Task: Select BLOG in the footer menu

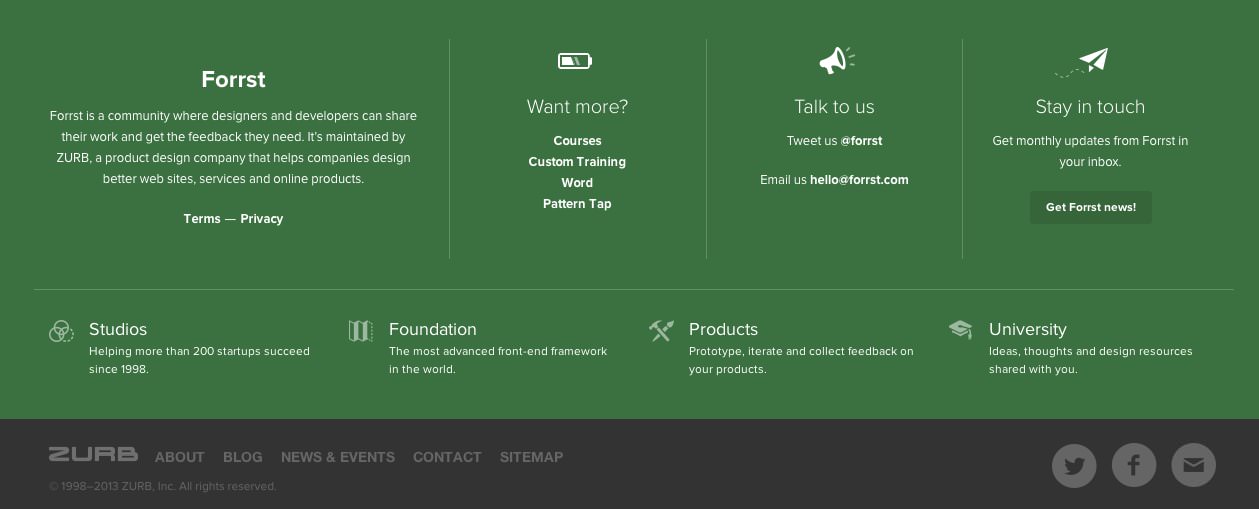Action: coord(243,457)
